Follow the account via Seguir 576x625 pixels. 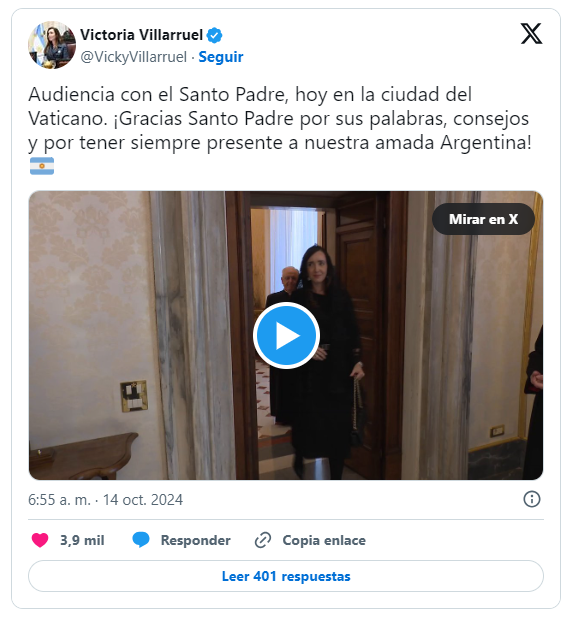click(x=221, y=57)
